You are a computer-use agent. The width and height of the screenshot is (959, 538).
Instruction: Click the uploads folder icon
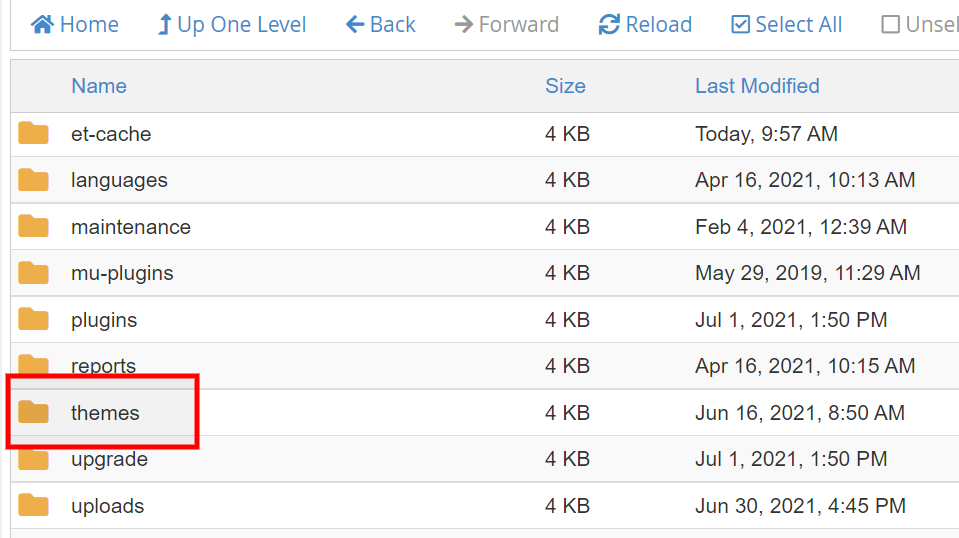click(34, 506)
